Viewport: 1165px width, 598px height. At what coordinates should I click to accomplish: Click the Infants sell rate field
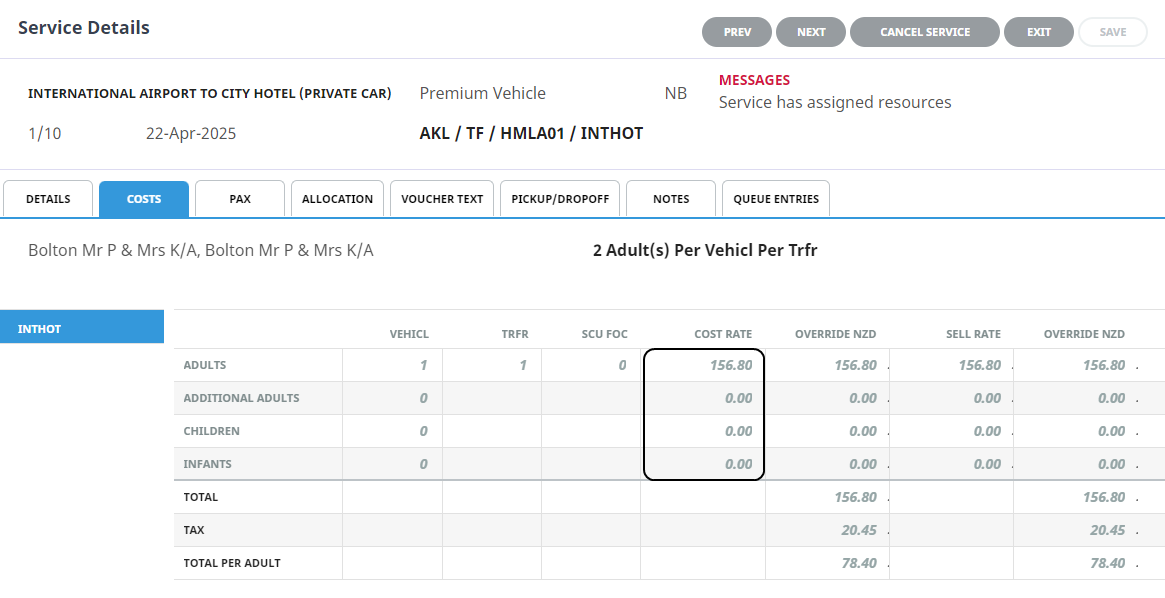pyautogui.click(x=951, y=464)
